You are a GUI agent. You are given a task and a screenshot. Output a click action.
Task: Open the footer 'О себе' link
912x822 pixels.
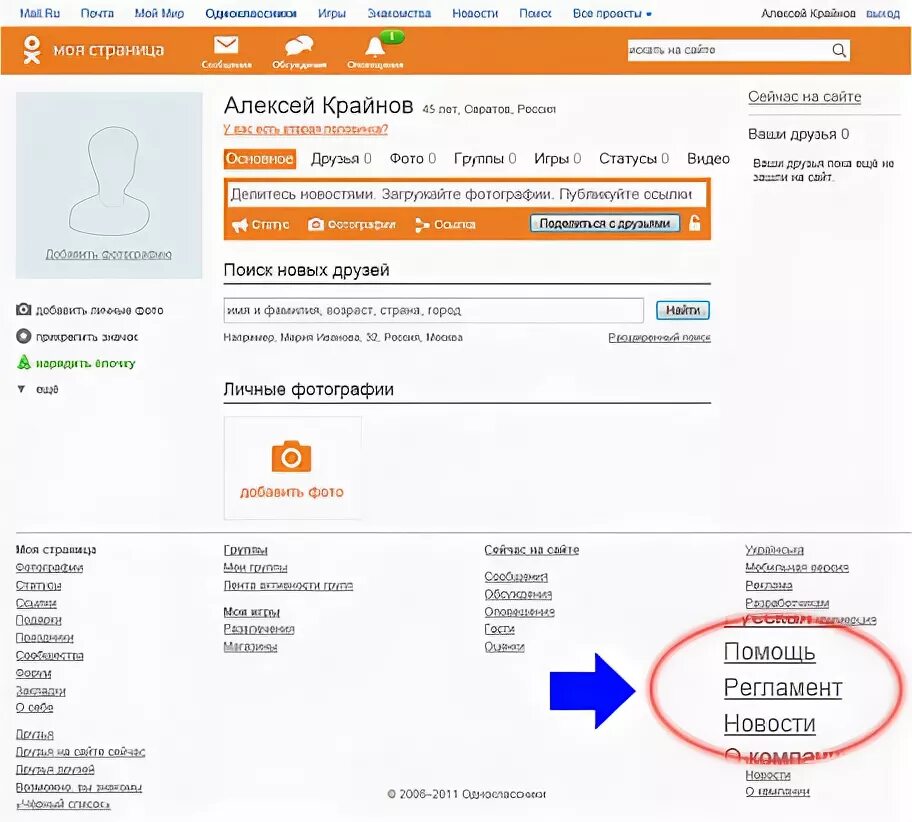coord(34,707)
